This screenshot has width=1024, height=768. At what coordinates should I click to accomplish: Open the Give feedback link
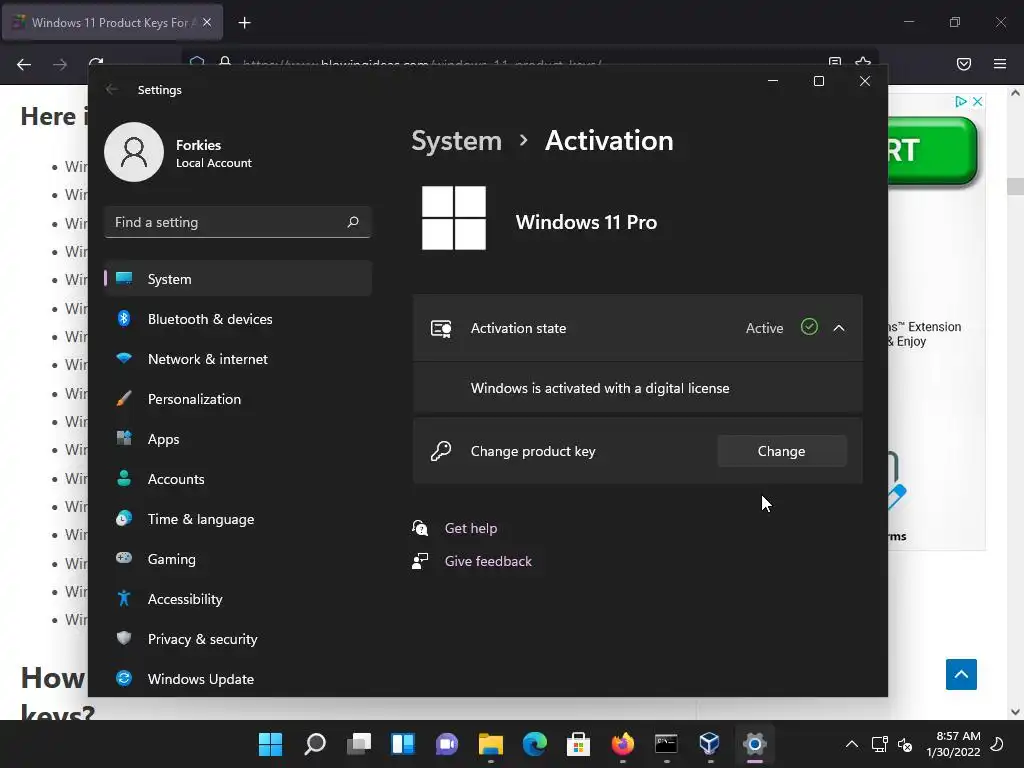488,561
